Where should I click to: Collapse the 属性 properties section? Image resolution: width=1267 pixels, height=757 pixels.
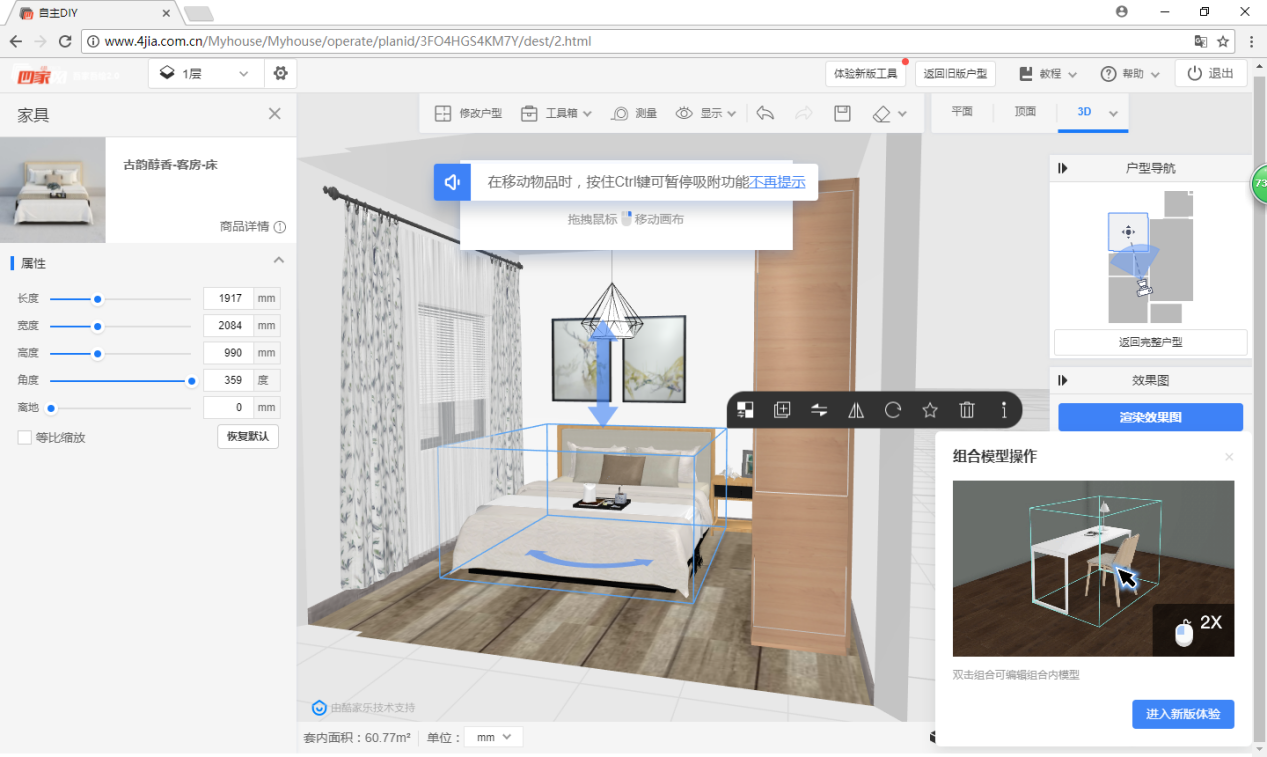(x=279, y=261)
